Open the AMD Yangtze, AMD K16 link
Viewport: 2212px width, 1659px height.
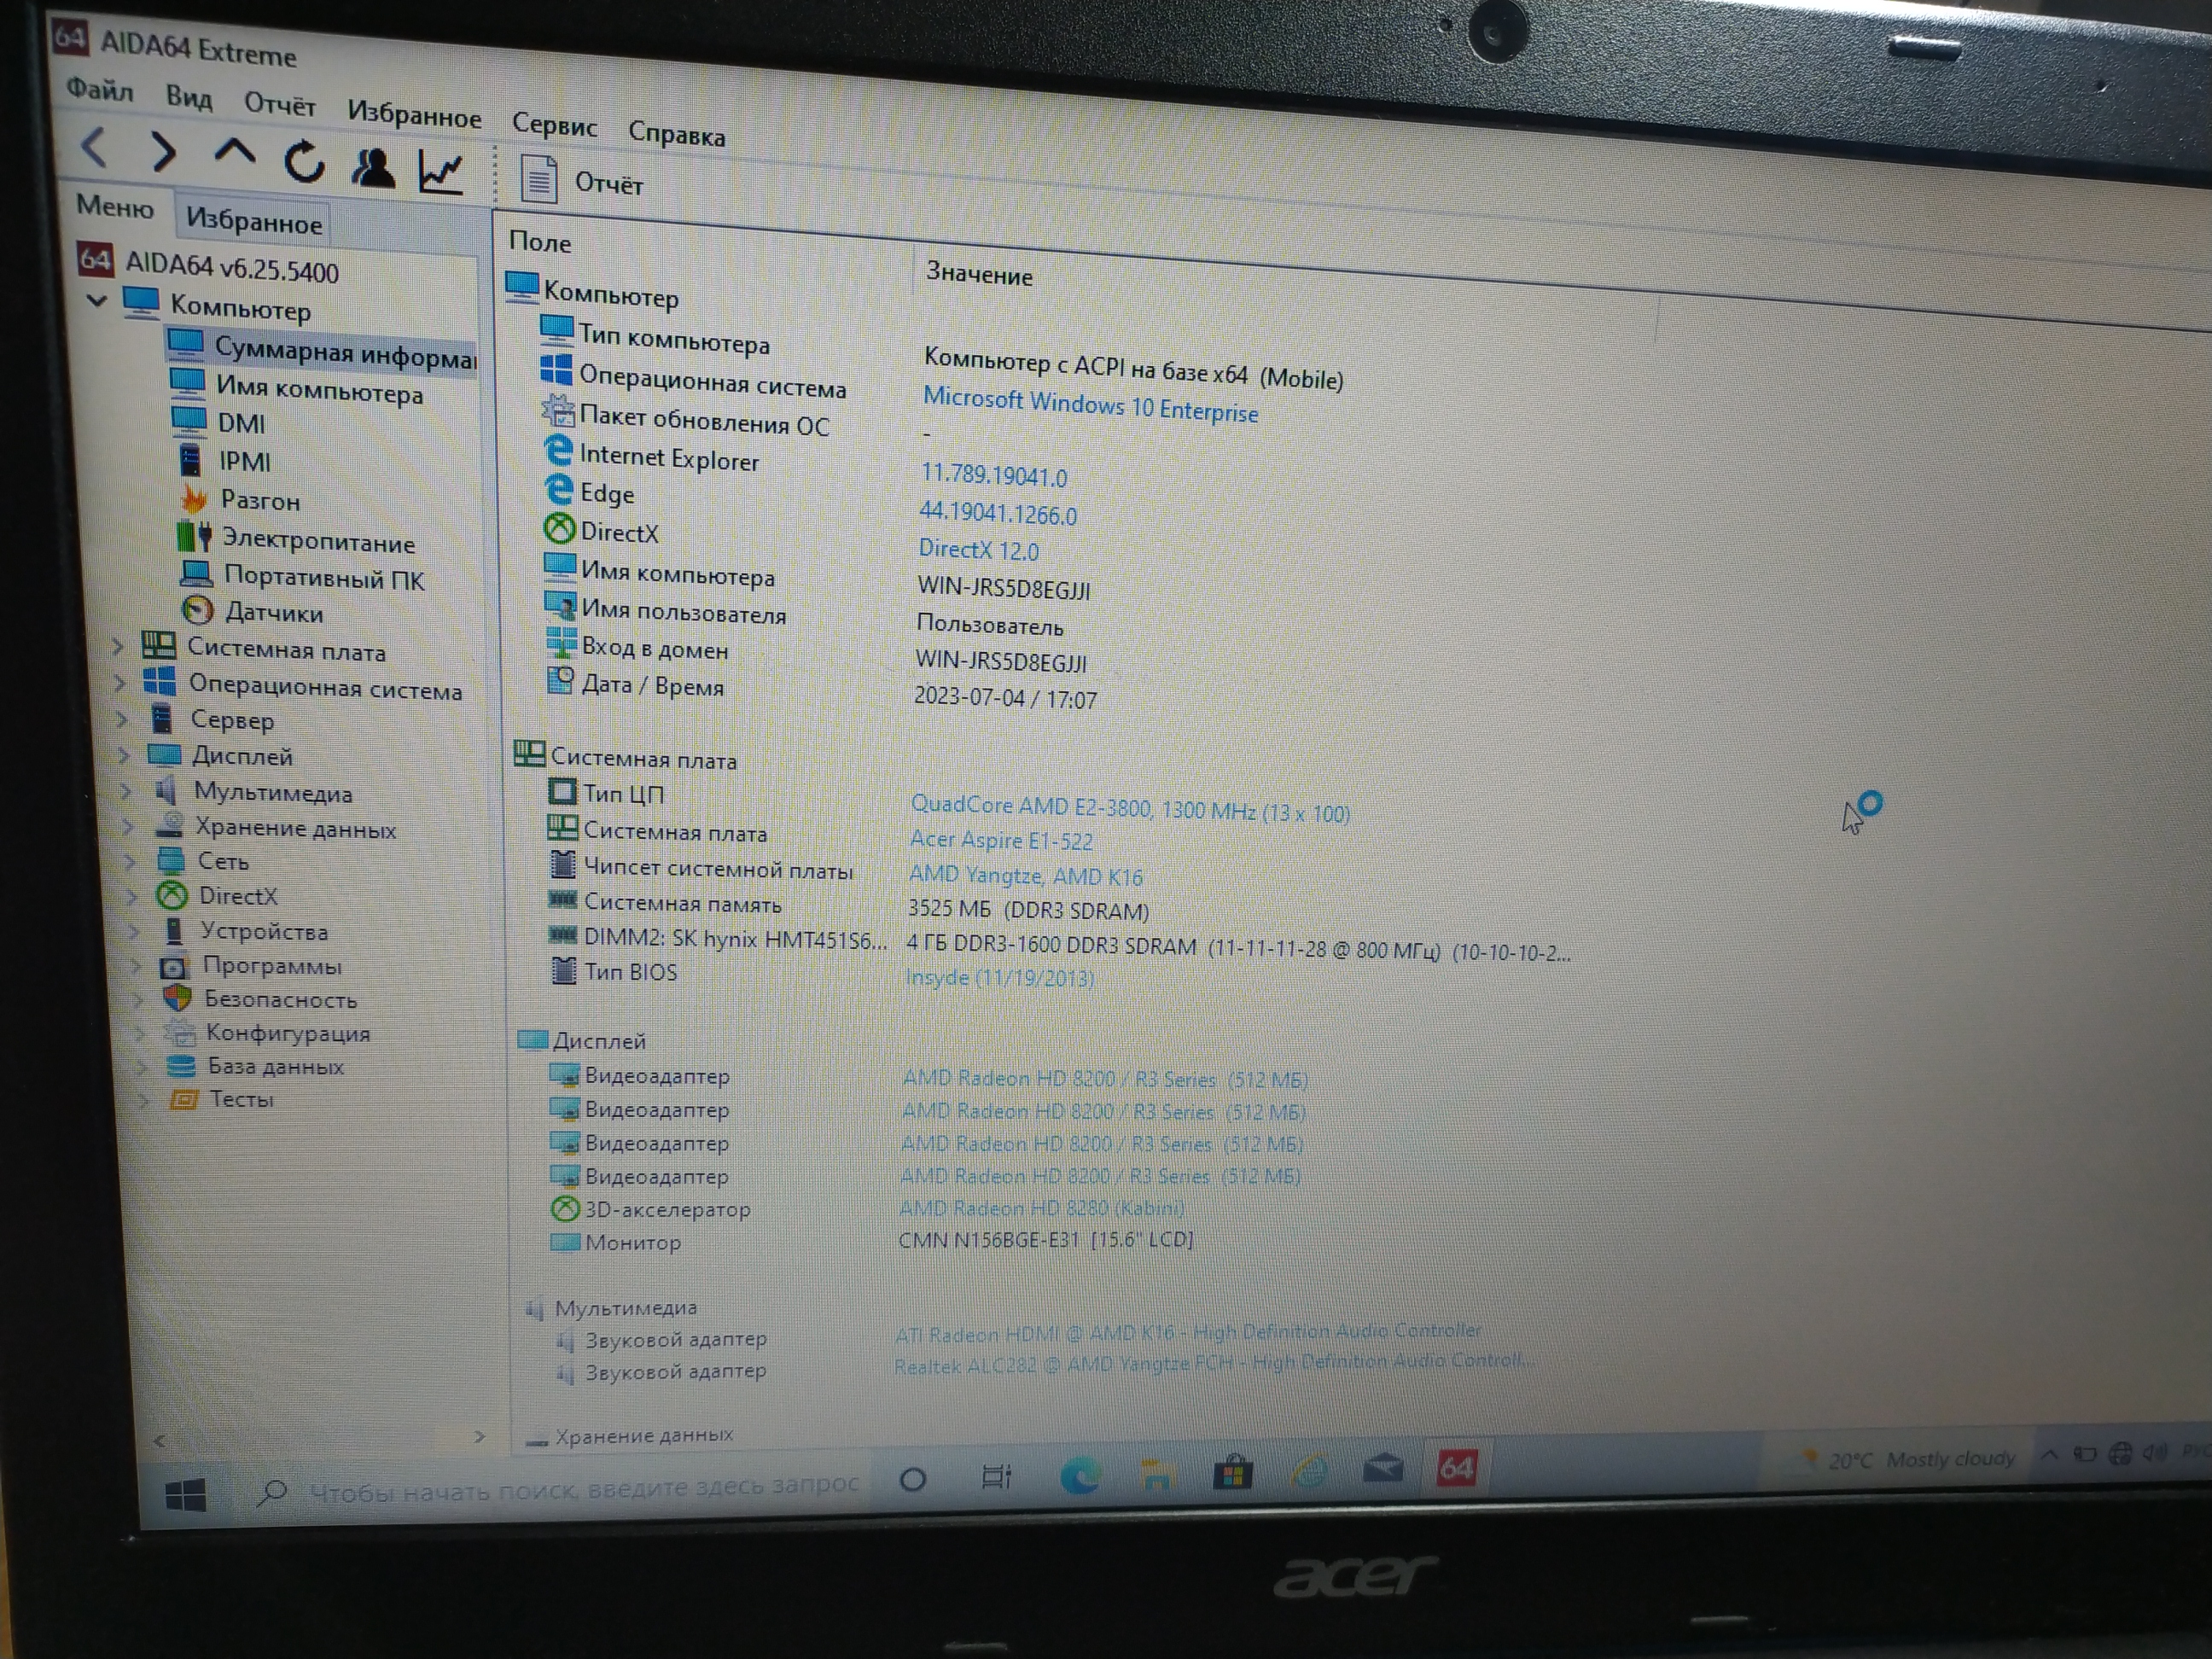1025,876
